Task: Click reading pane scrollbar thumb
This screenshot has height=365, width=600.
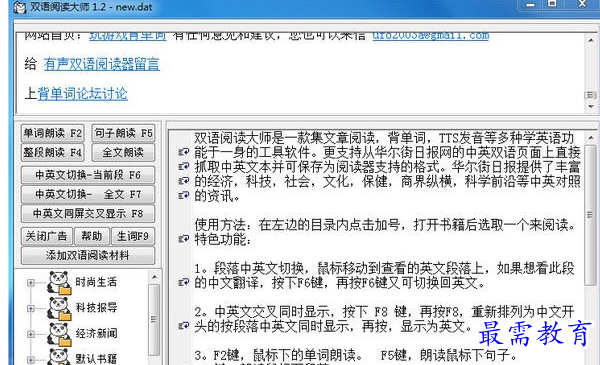Action: [591, 215]
